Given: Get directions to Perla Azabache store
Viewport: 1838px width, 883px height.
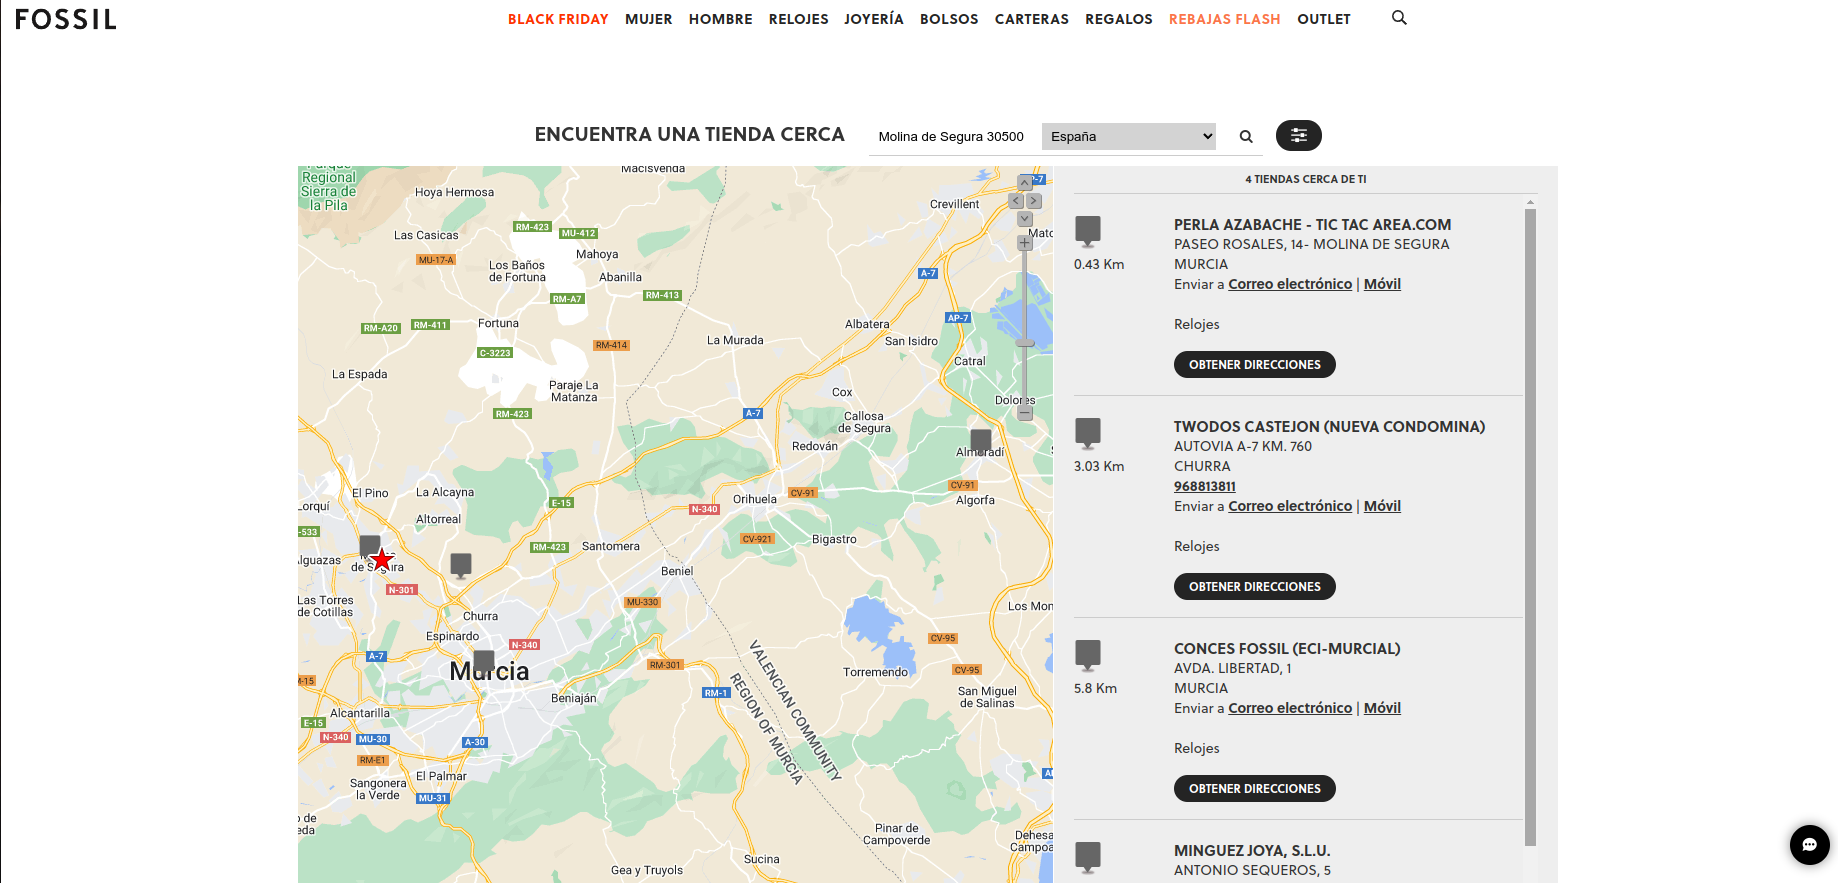Looking at the screenshot, I should click(x=1255, y=365).
